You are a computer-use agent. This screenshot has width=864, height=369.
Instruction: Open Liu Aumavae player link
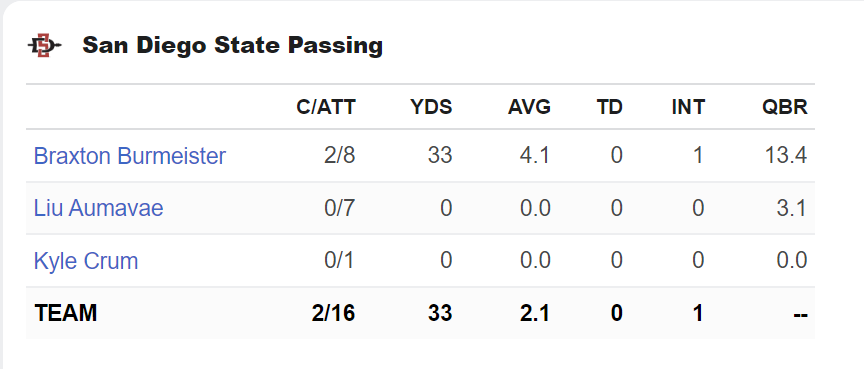click(x=99, y=208)
